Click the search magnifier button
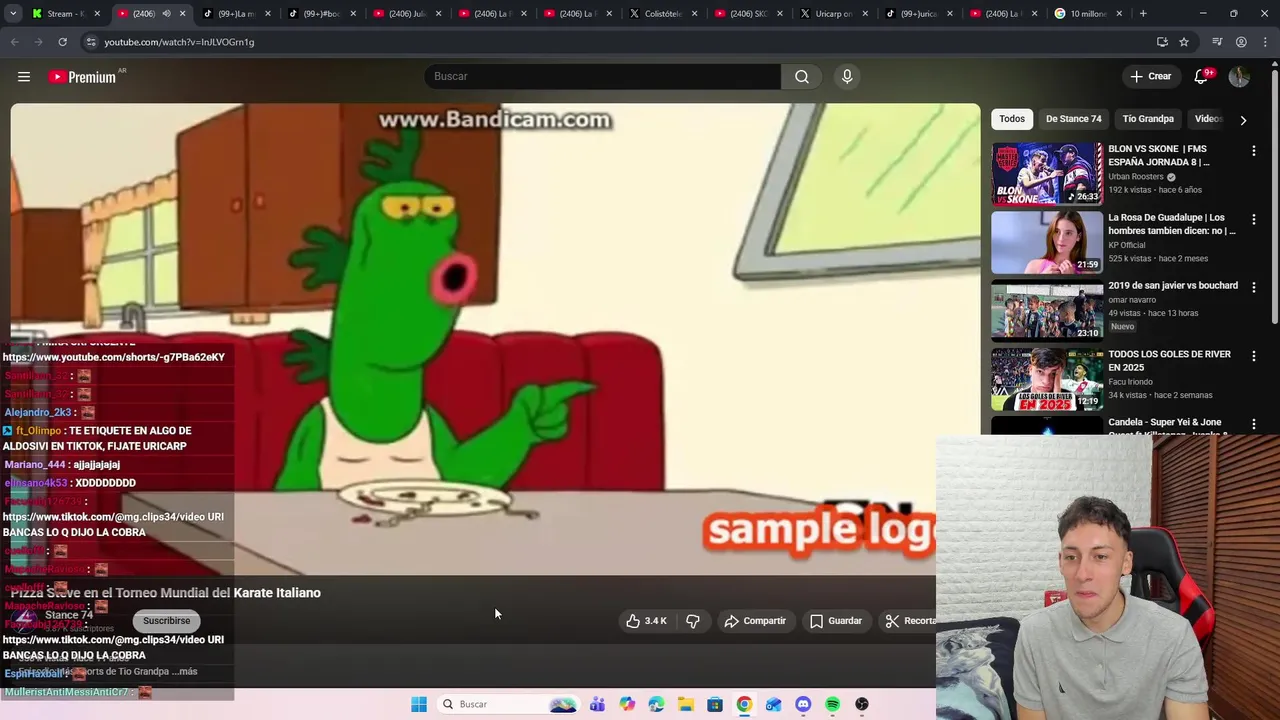1280x720 pixels. 802,77
